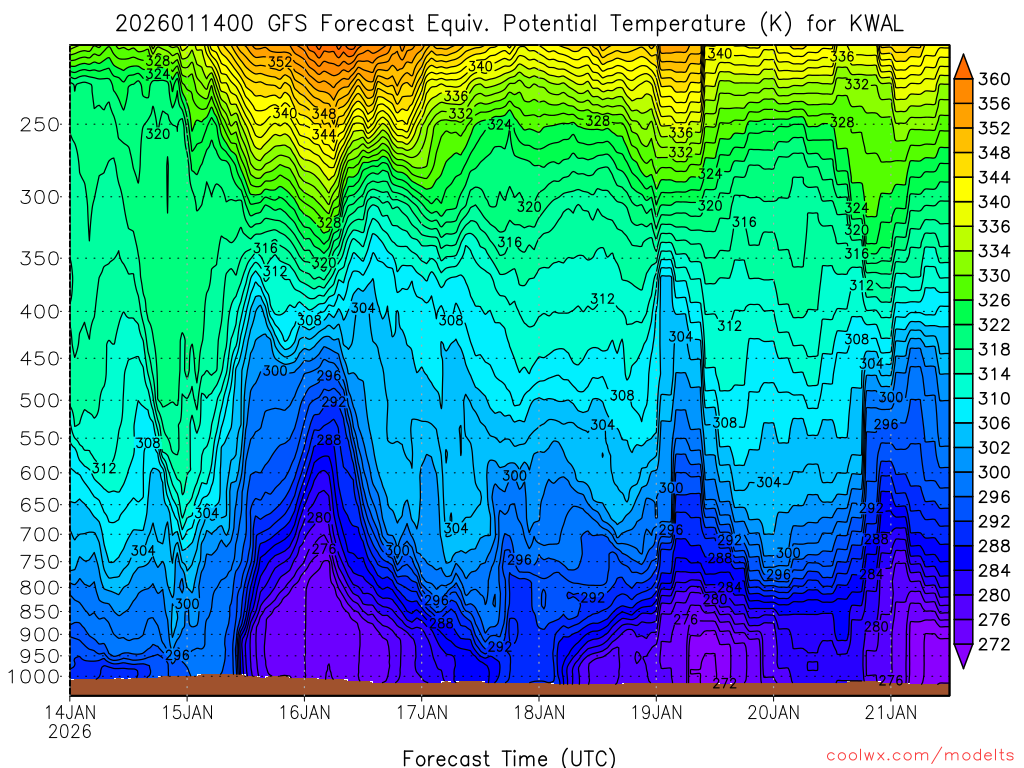Screen dimensions: 1024x768
Task: Click the chart title mentioning KWAL
Action: [x=509, y=24]
